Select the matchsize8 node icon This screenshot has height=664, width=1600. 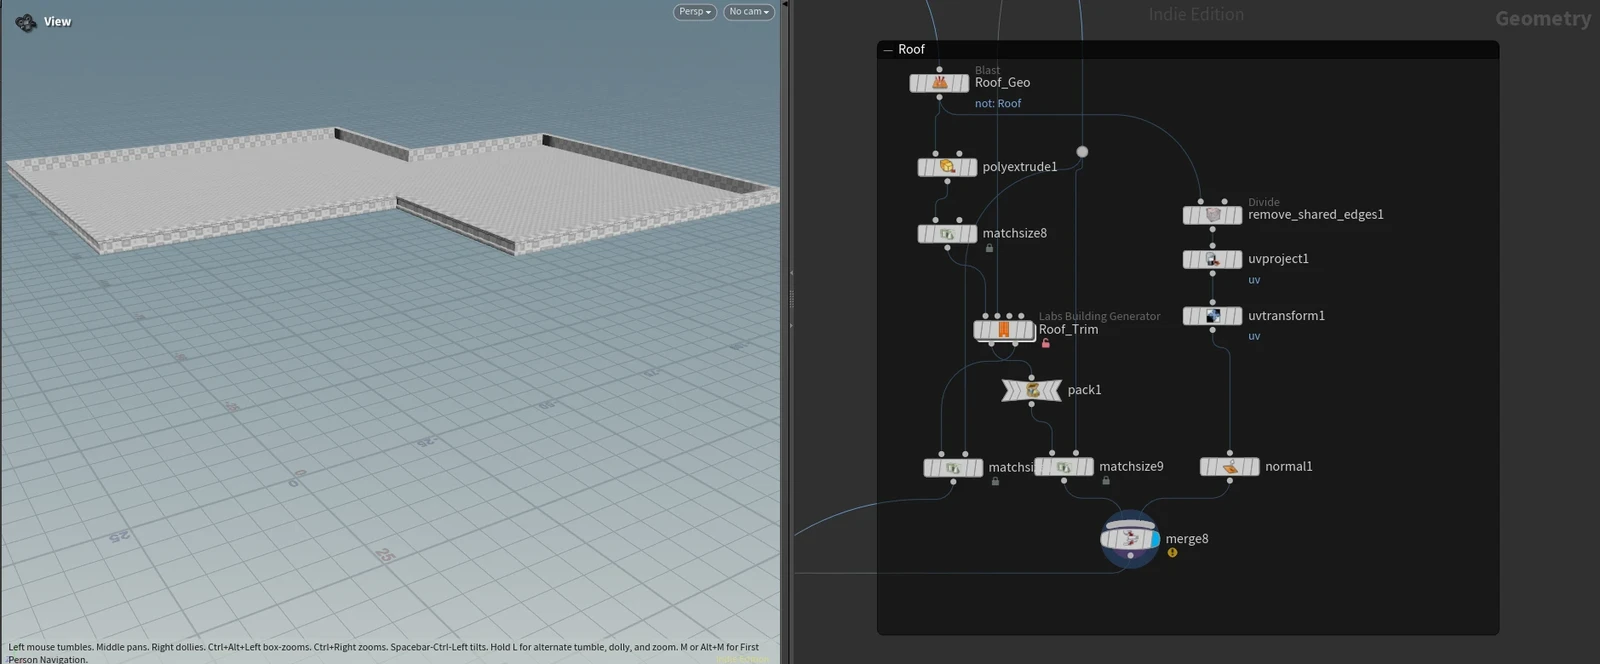947,234
